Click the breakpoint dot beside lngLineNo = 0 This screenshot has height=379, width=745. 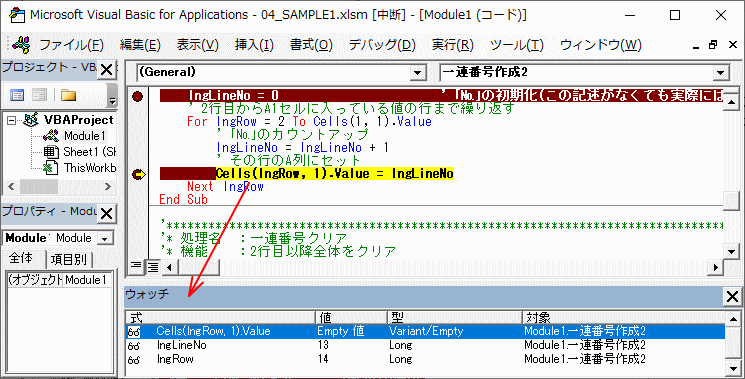coord(138,97)
